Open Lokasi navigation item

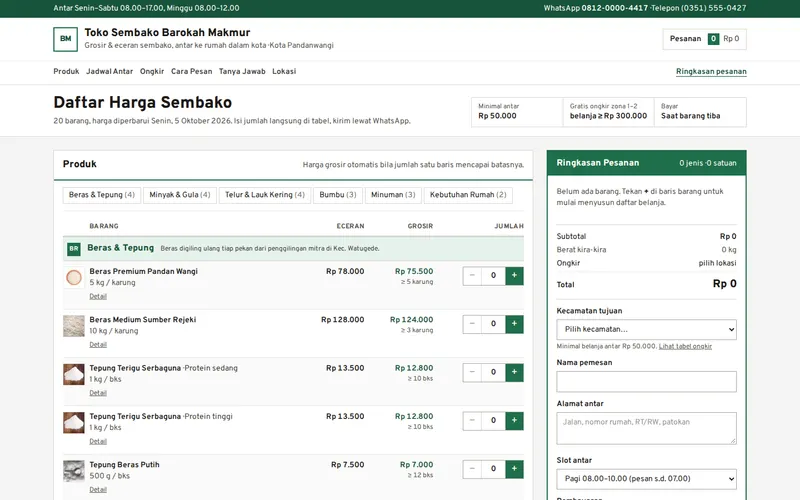pos(284,71)
